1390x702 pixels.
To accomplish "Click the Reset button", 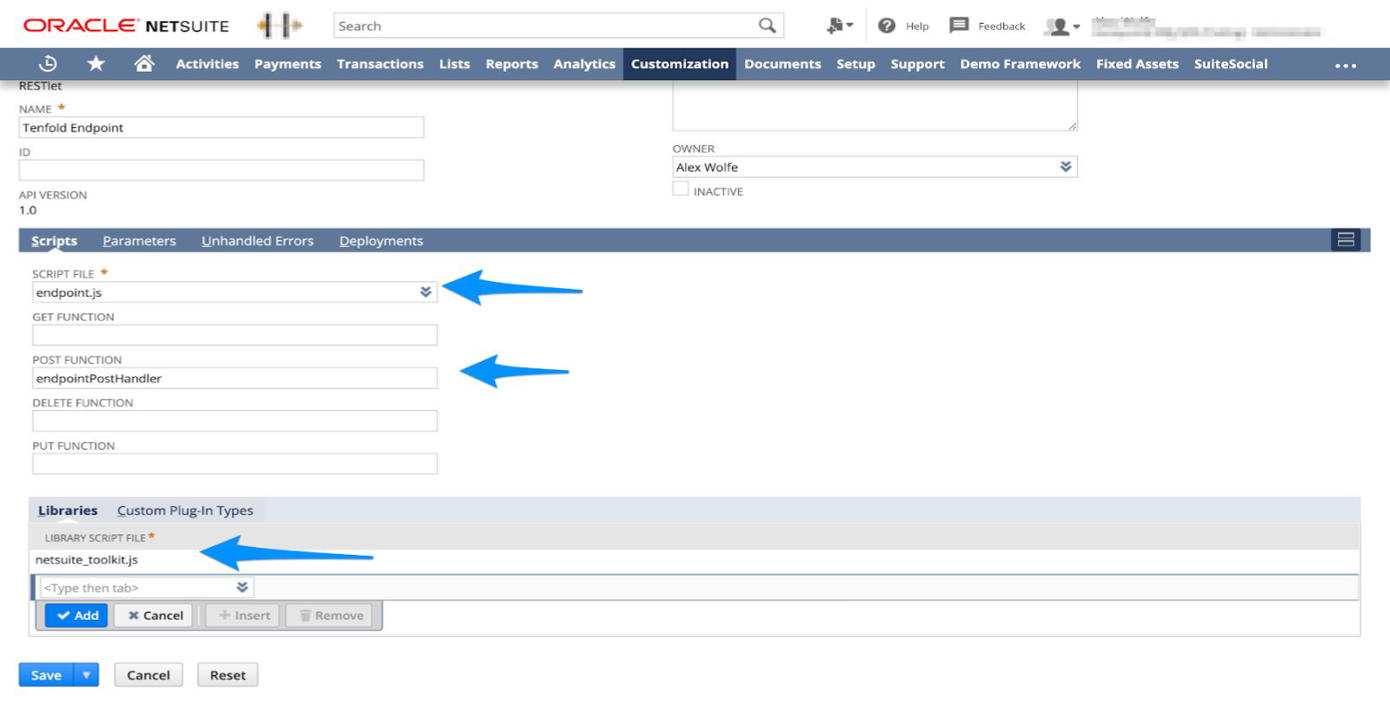I will point(228,675).
